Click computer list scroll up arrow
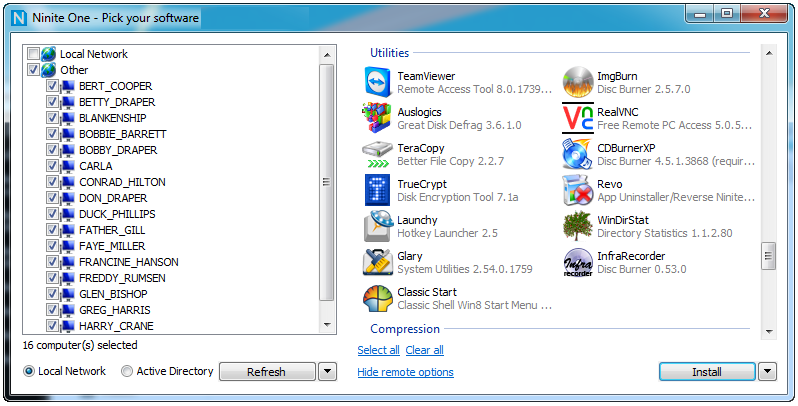Screen dimensions: 798x406 point(327,54)
